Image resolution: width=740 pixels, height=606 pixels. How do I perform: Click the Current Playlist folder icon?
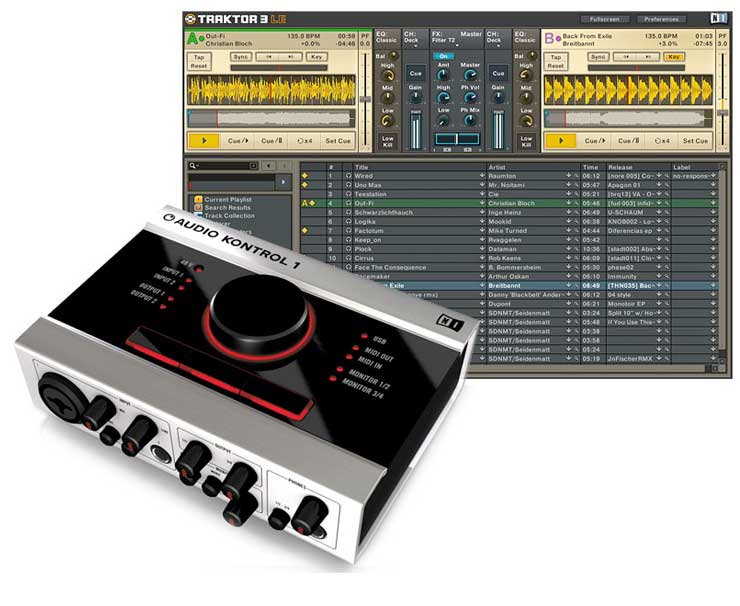pos(198,200)
